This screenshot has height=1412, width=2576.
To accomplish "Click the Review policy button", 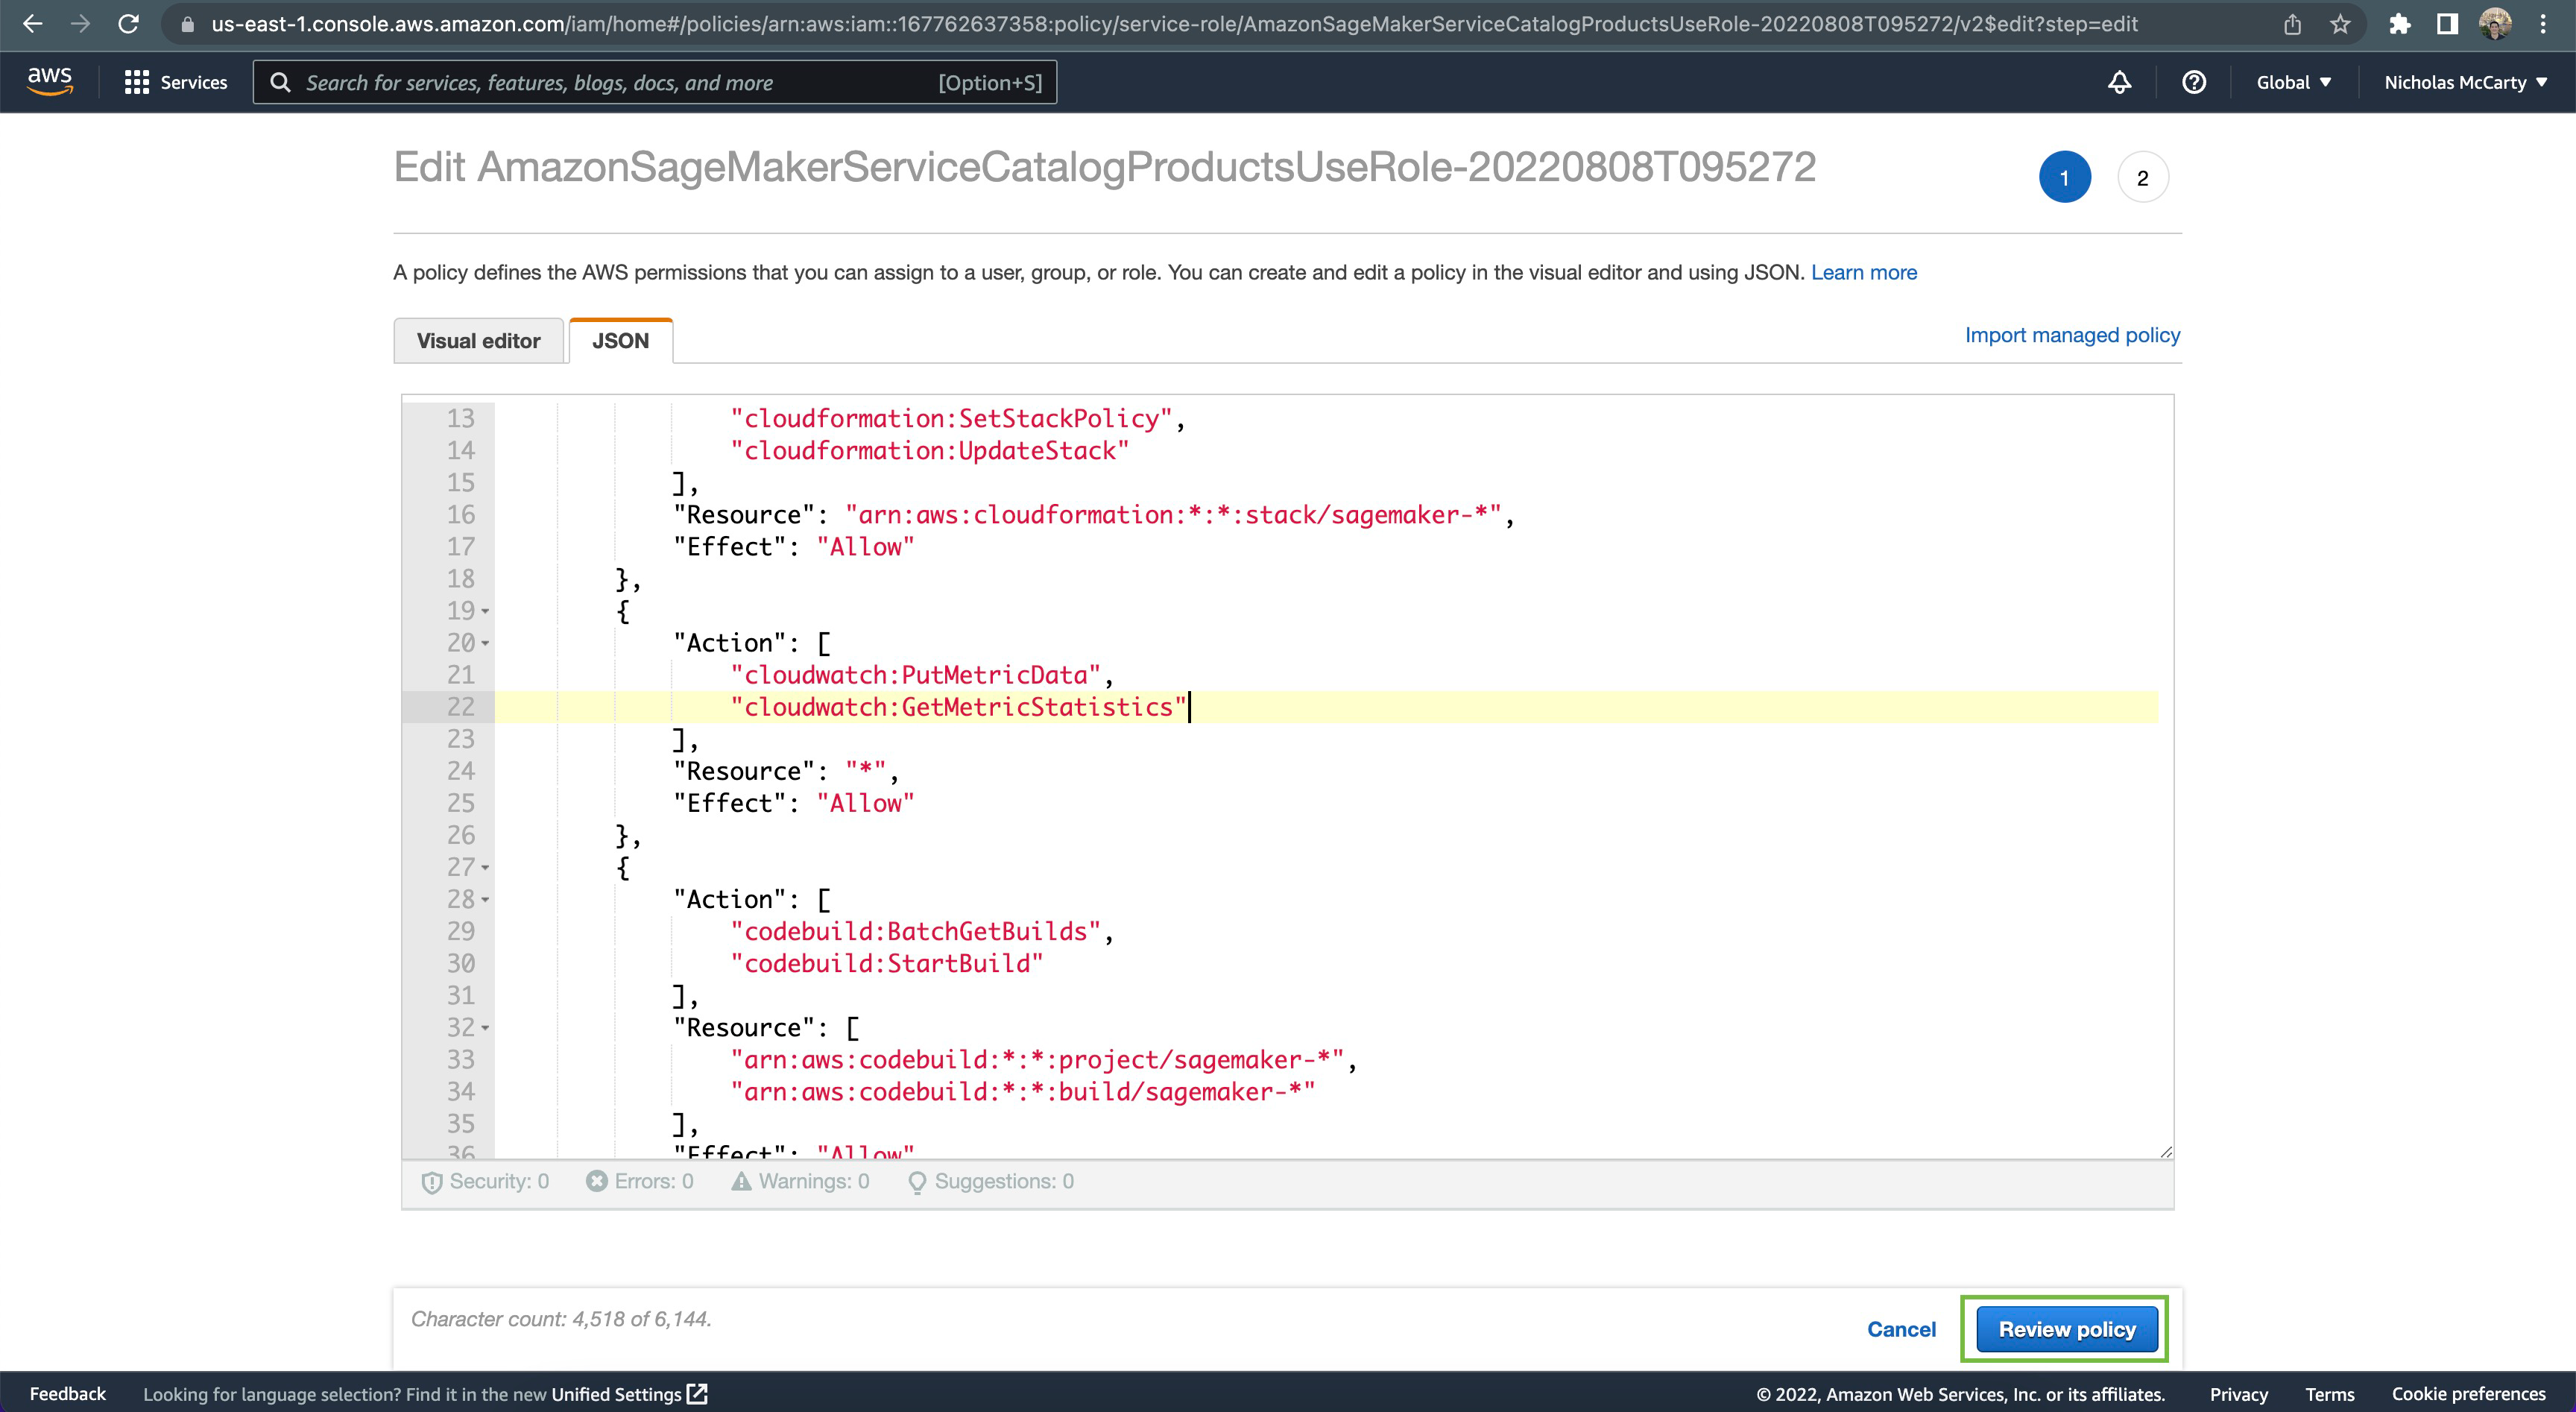I will 2066,1329.
